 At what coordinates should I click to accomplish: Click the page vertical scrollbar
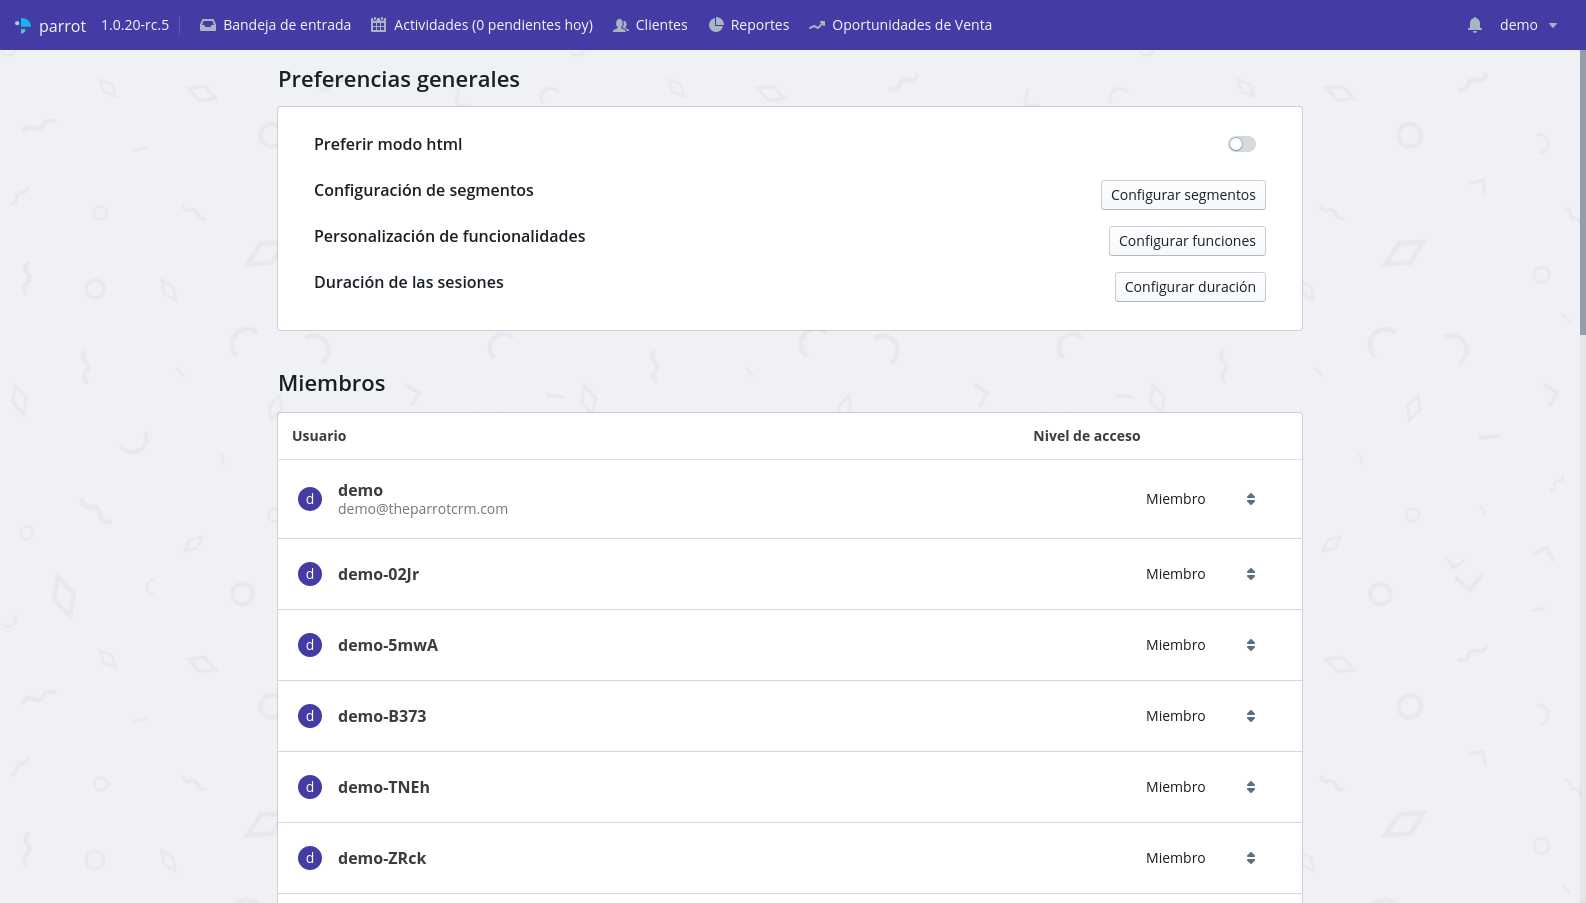1581,190
